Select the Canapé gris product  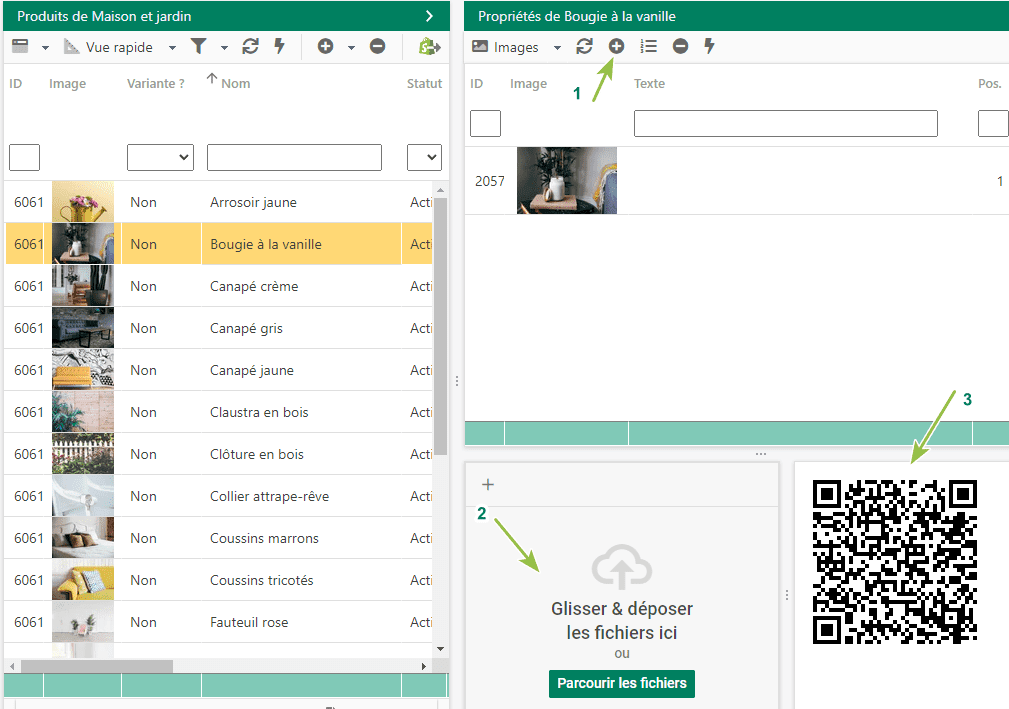click(219, 328)
